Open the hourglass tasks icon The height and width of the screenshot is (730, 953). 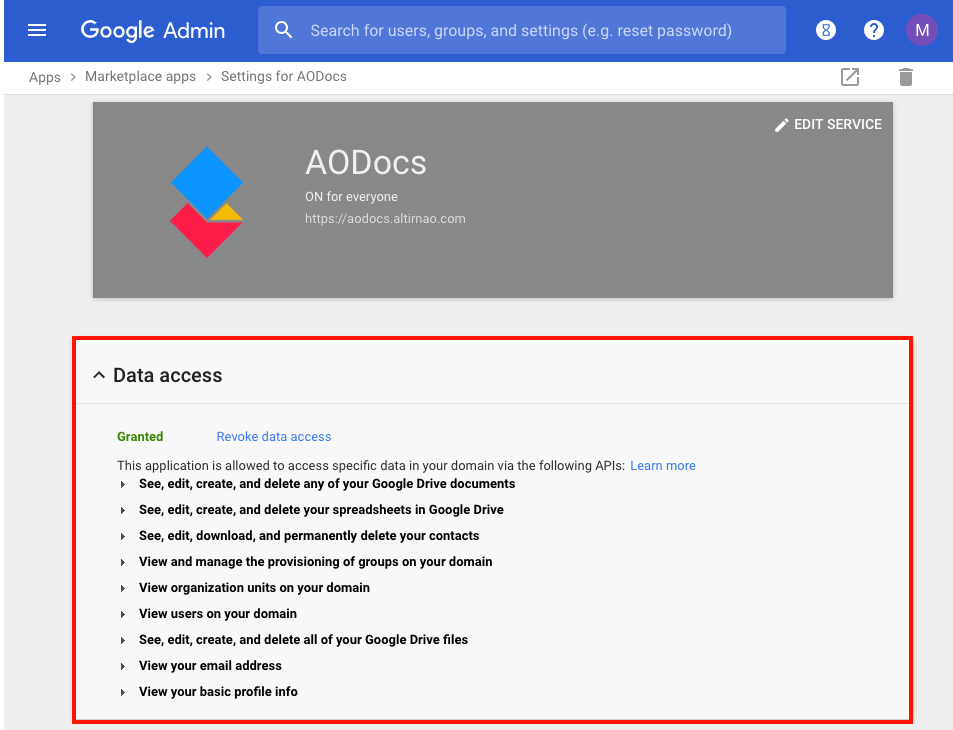click(825, 30)
